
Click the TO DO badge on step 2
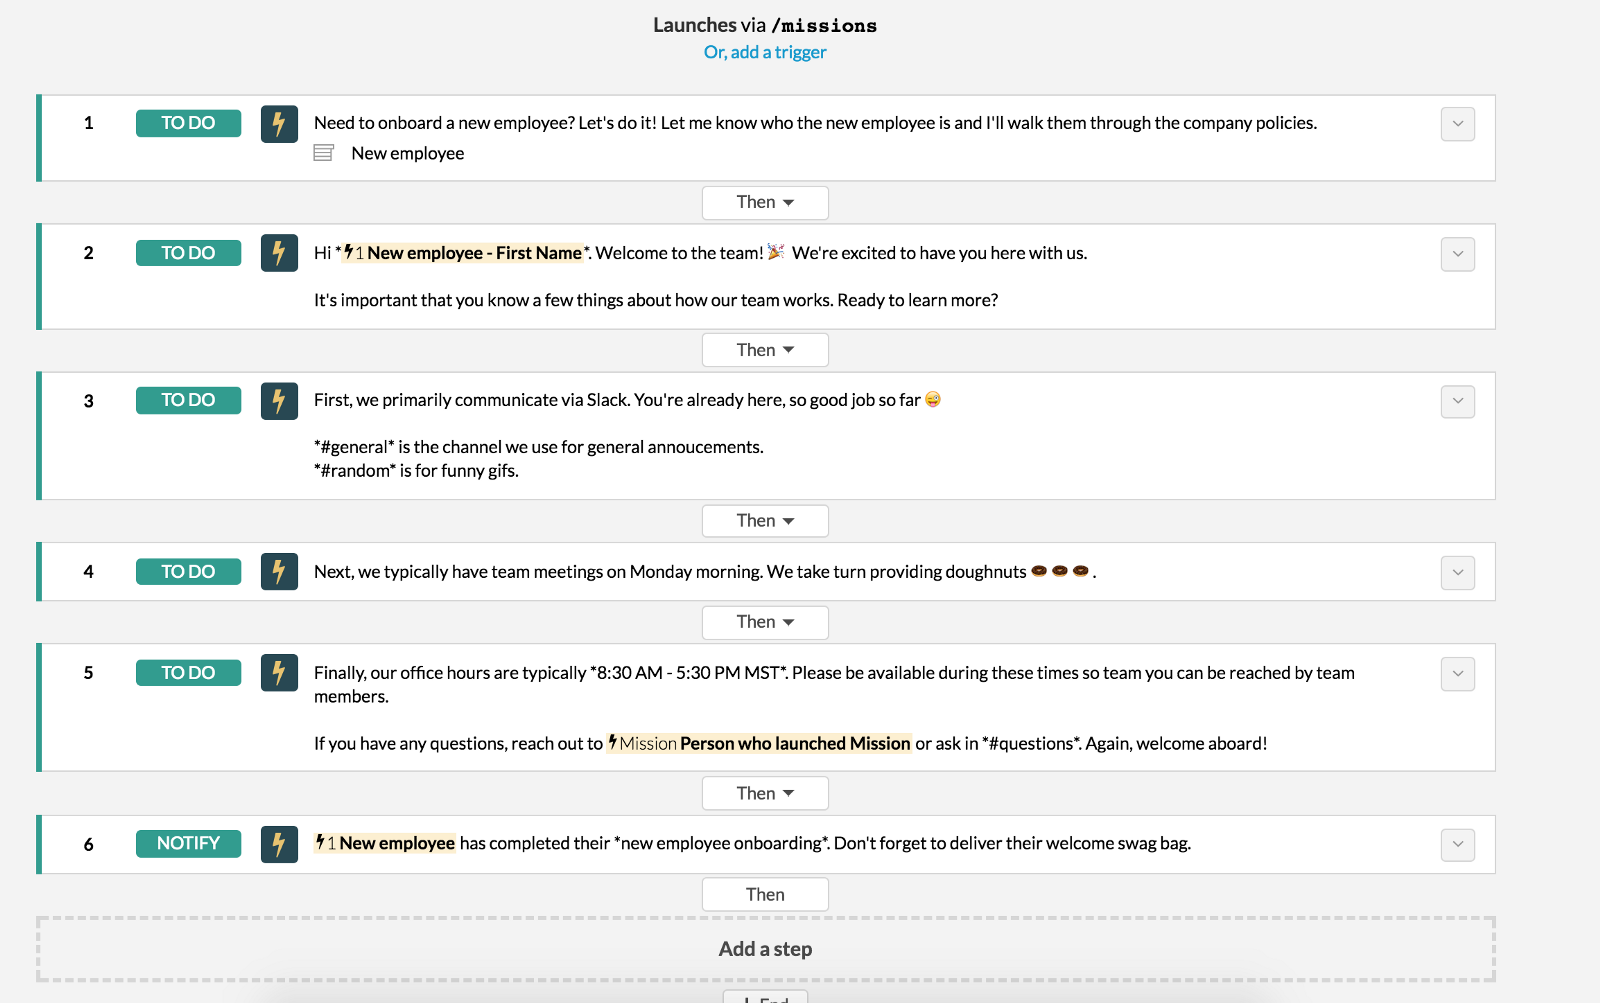(x=188, y=253)
